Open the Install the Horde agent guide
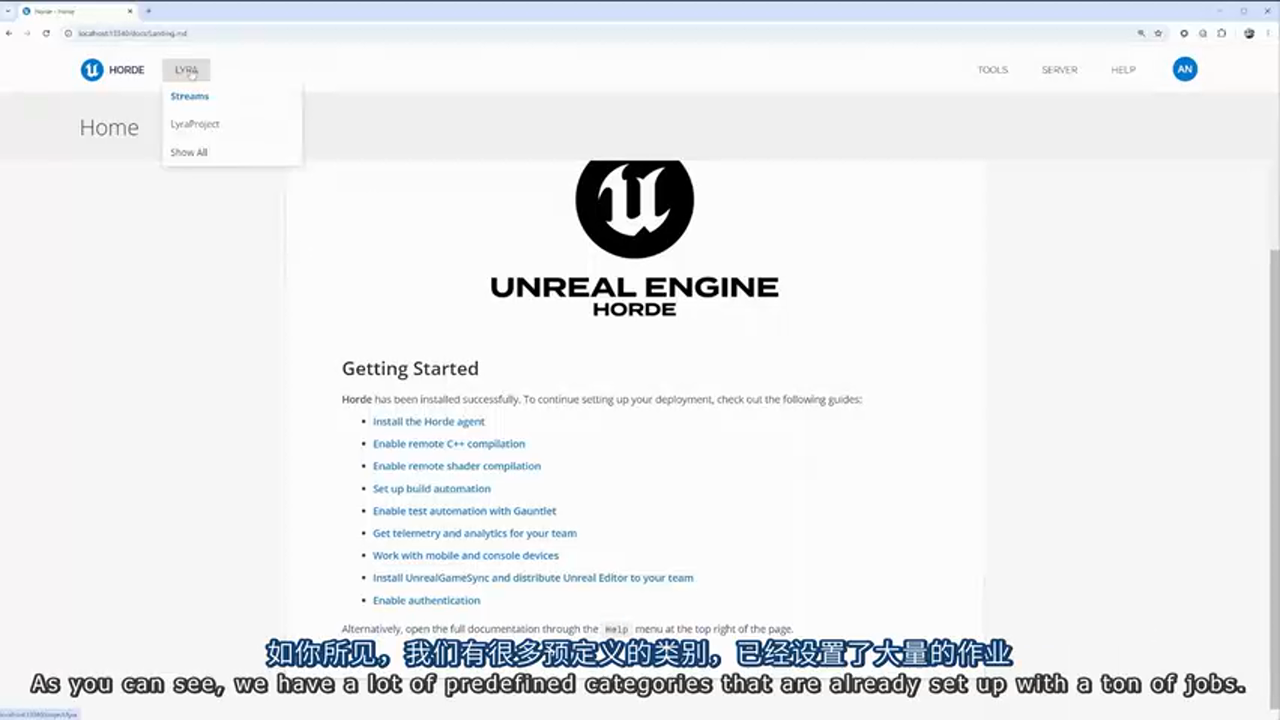Viewport: 1280px width, 720px height. coord(428,421)
